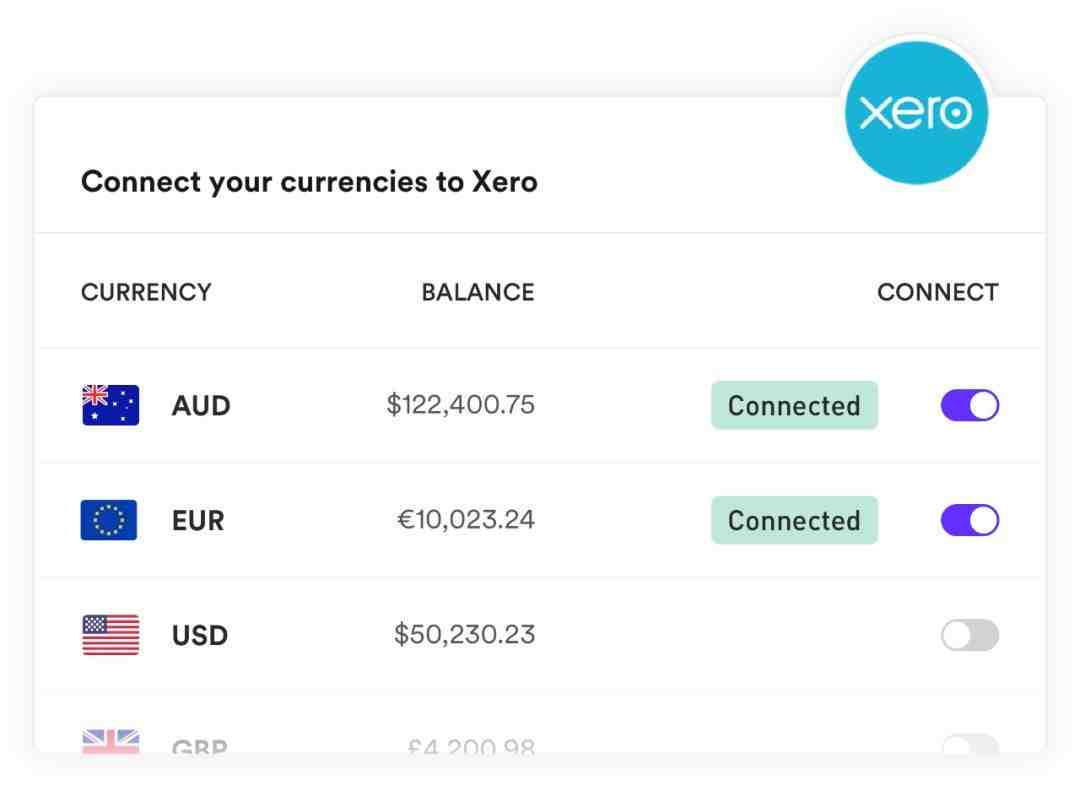Screen dimensions: 1080x786
Task: Enable the USD connect toggle
Action: 970,635
